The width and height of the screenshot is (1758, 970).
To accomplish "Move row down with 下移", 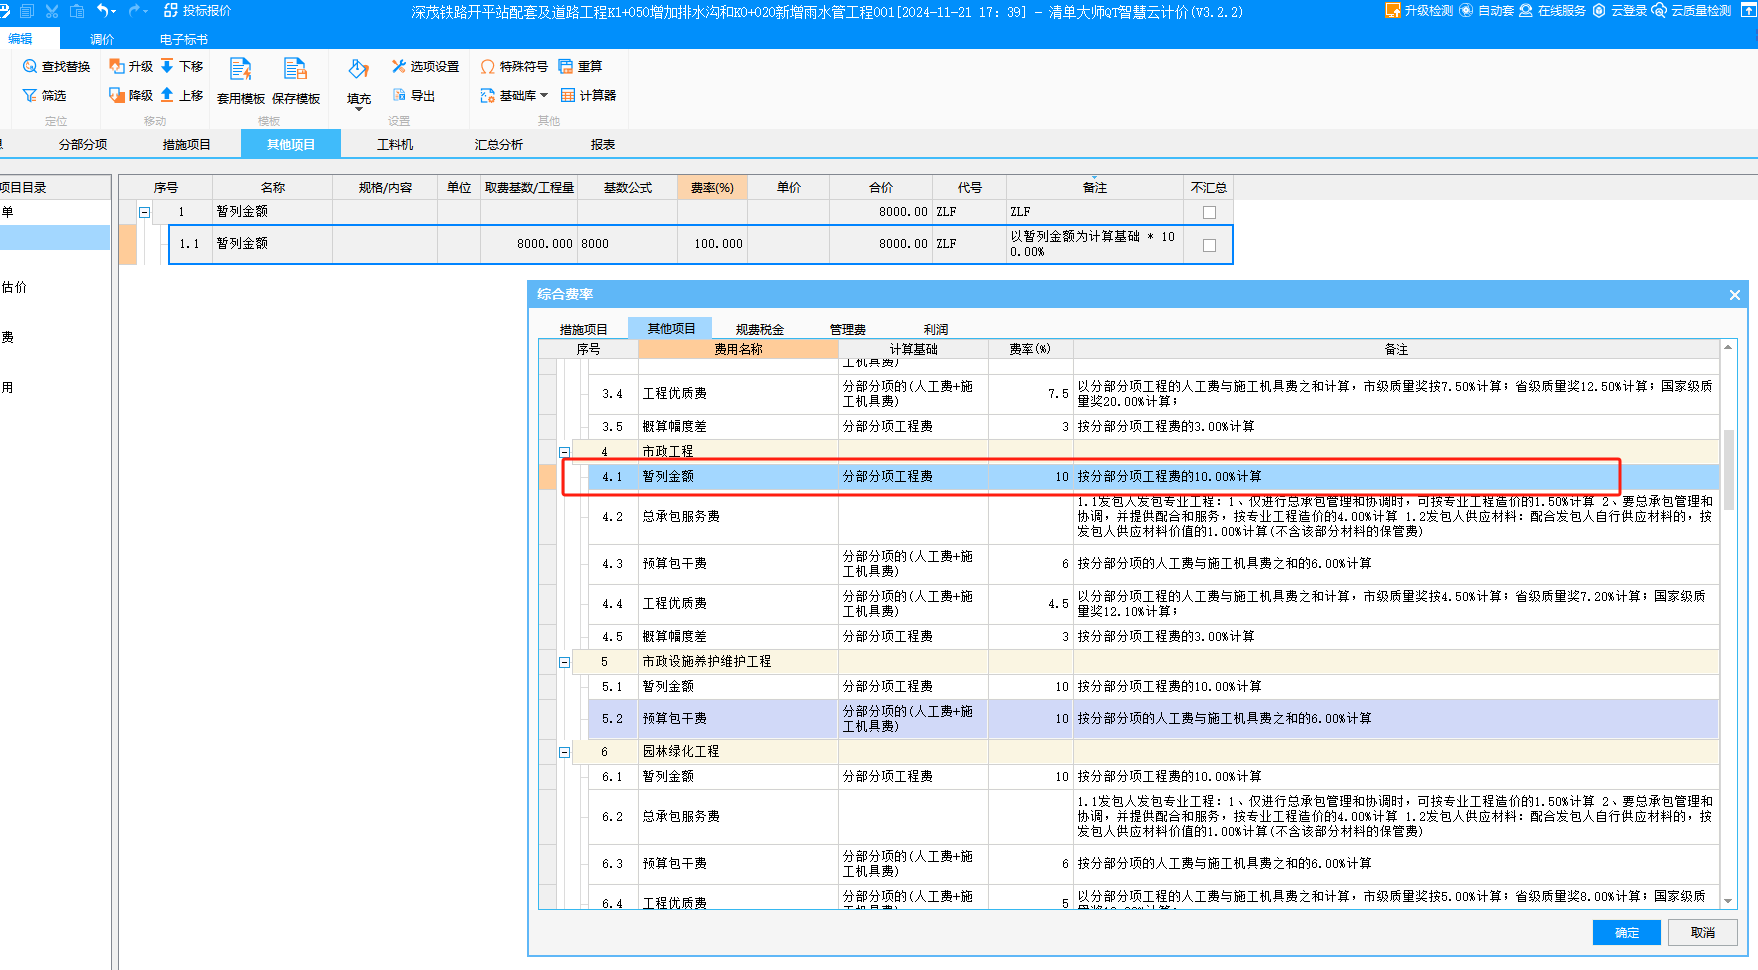I will (182, 66).
